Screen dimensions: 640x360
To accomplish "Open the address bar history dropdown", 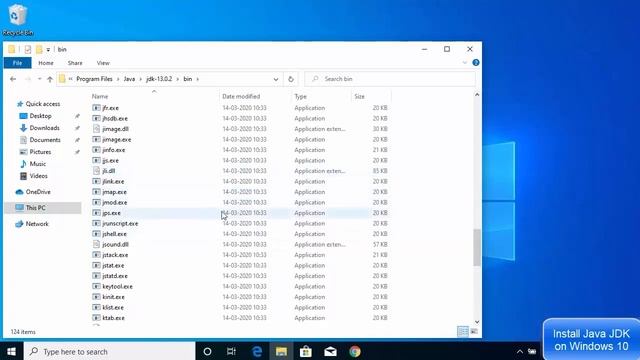I will coord(276,79).
